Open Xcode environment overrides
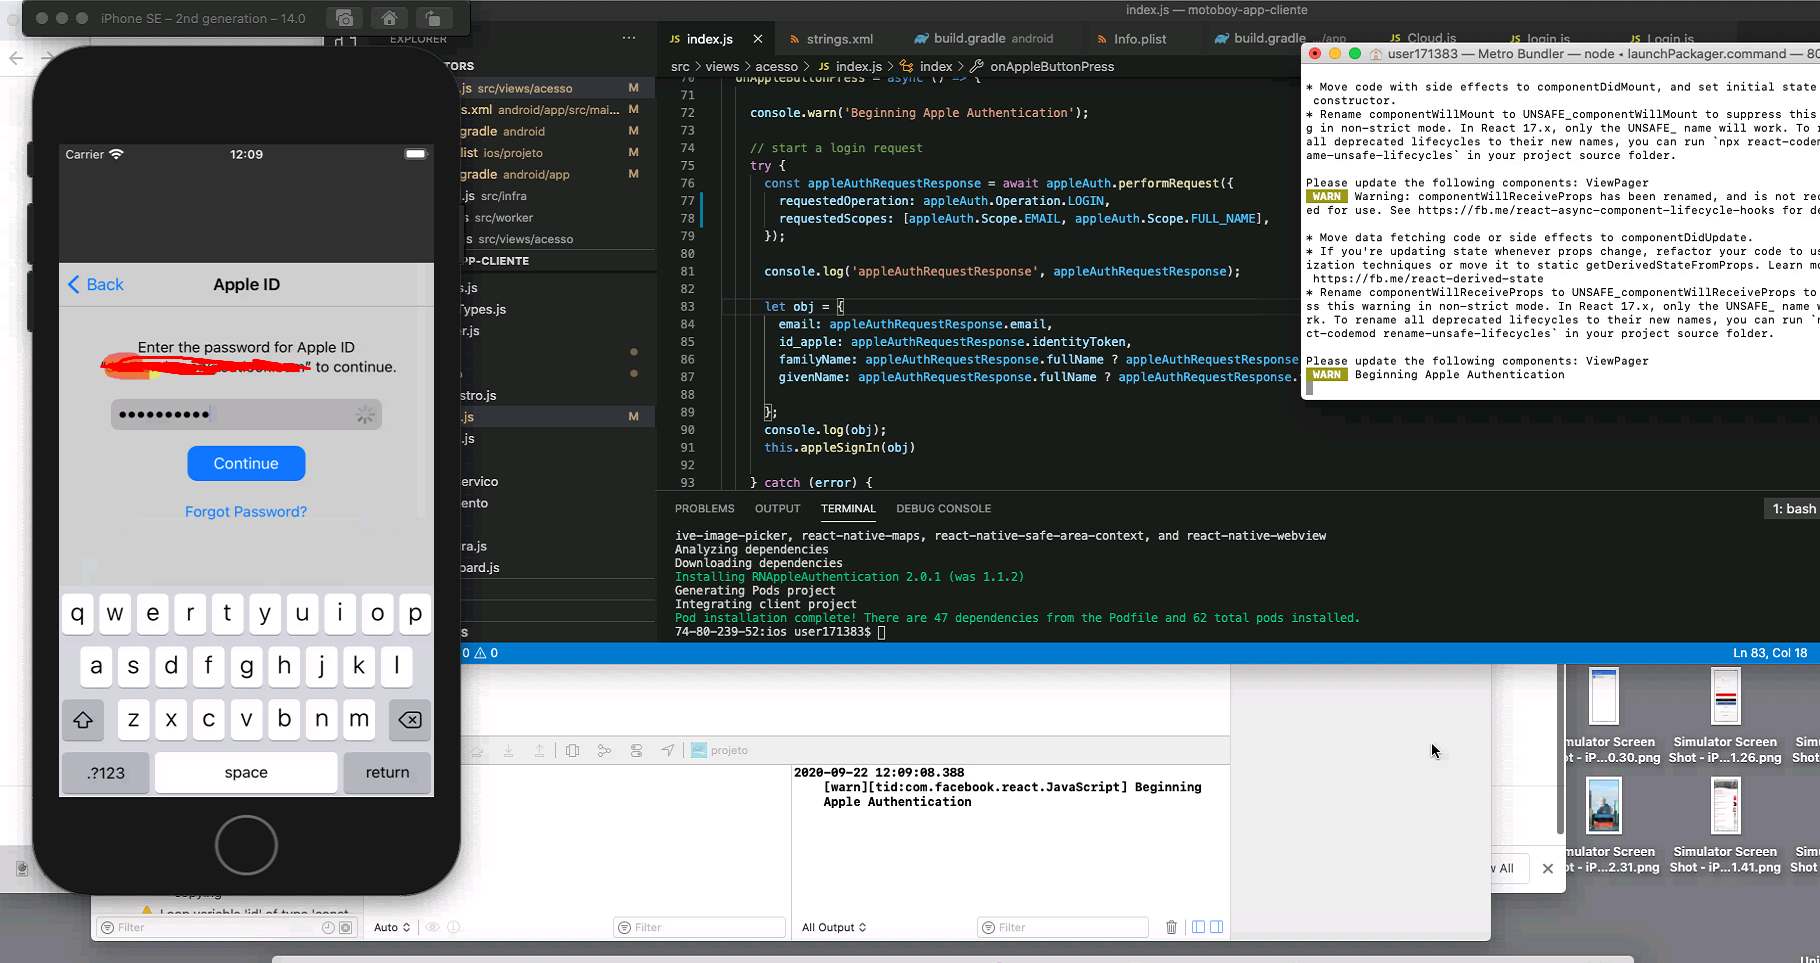Image resolution: width=1820 pixels, height=963 pixels. [636, 750]
